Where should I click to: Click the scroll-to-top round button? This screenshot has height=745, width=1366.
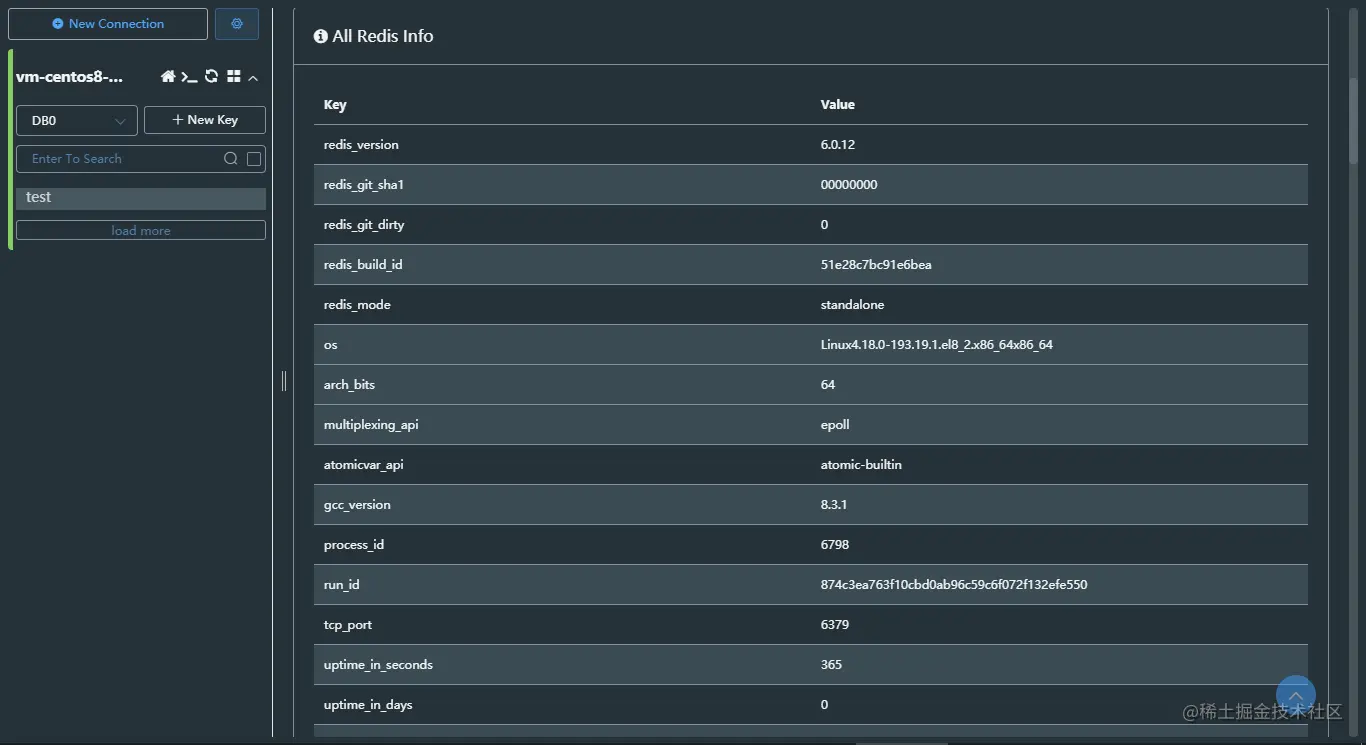[x=1295, y=696]
